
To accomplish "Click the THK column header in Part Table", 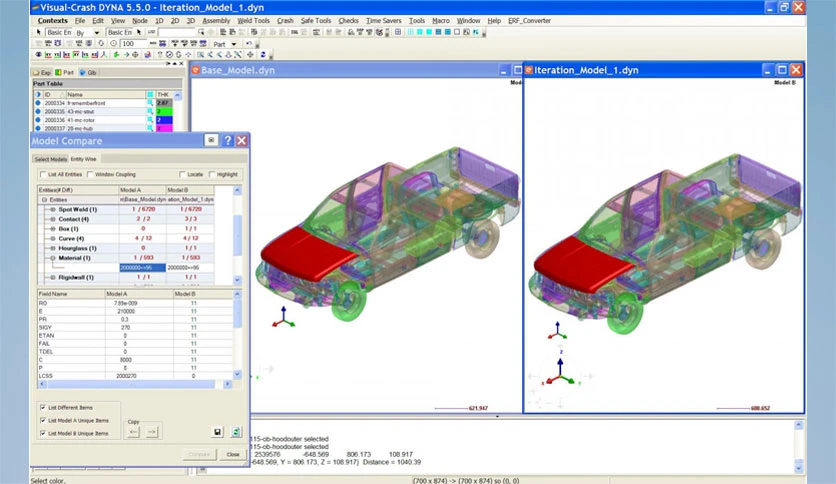I will (163, 94).
